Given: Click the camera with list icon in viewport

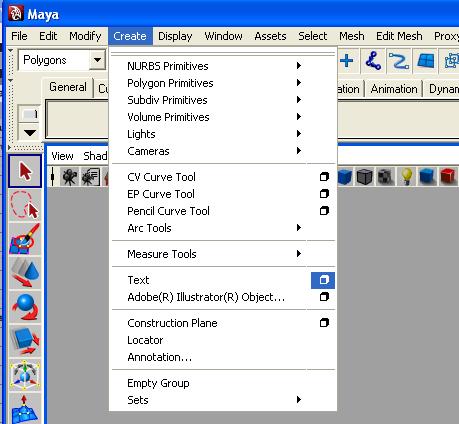Looking at the screenshot, I should [91, 177].
